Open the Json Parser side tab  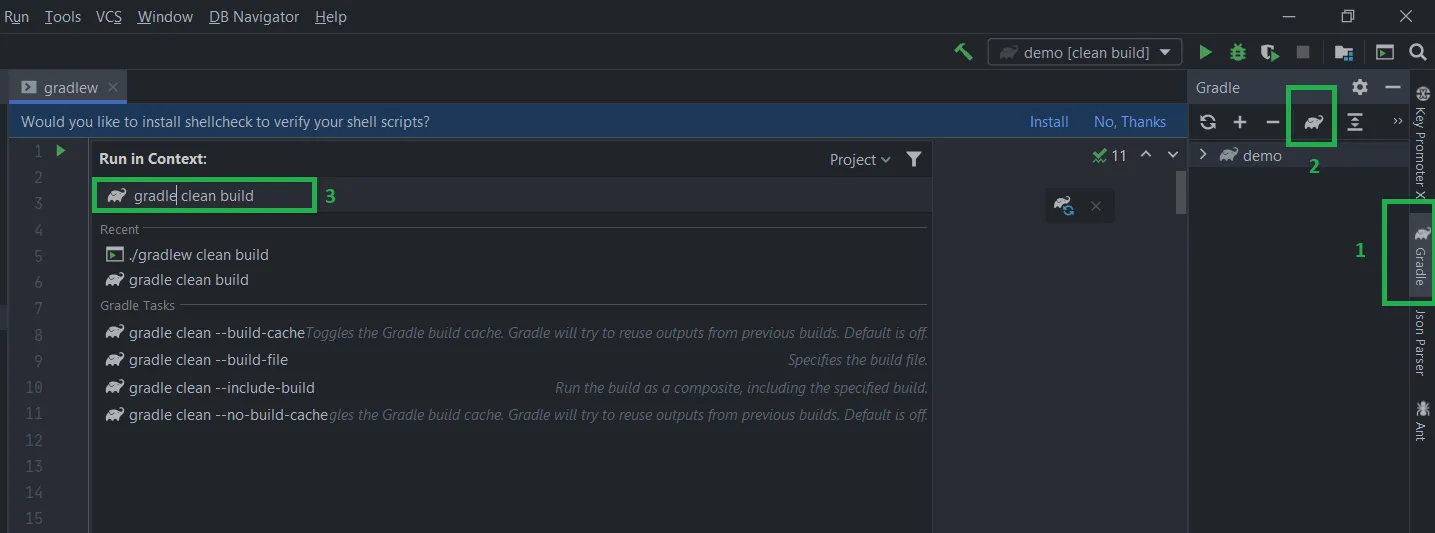(1420, 342)
